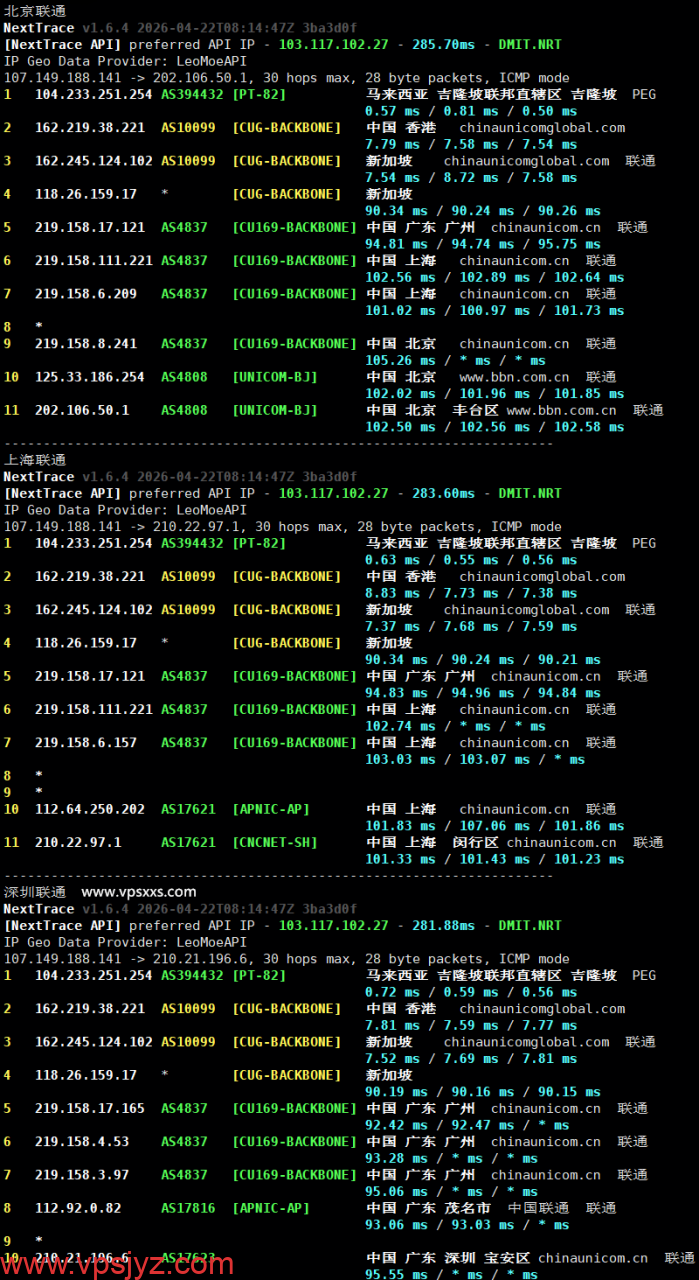Screen dimensions: 699x1280
Task: Select the [CNCNET-SH] network tag
Action: [x=275, y=842]
